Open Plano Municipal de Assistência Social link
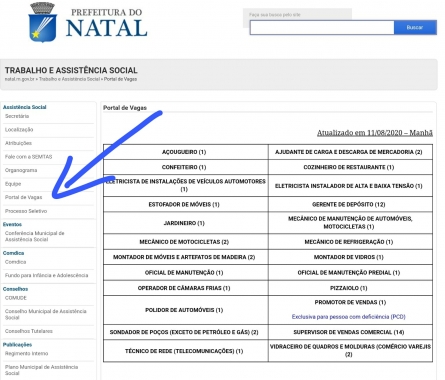Image resolution: width=445 pixels, height=380 pixels. coord(41,370)
